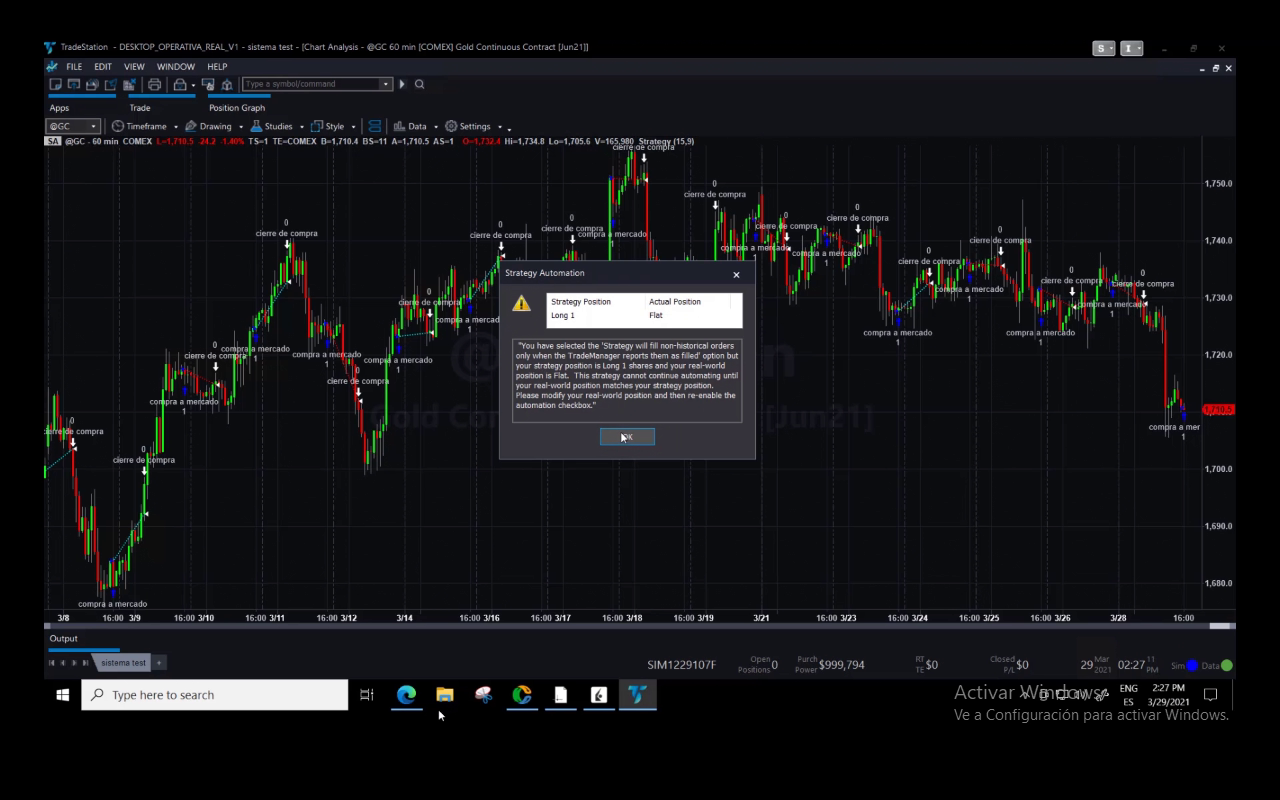Click the Settings gear icon

451,126
